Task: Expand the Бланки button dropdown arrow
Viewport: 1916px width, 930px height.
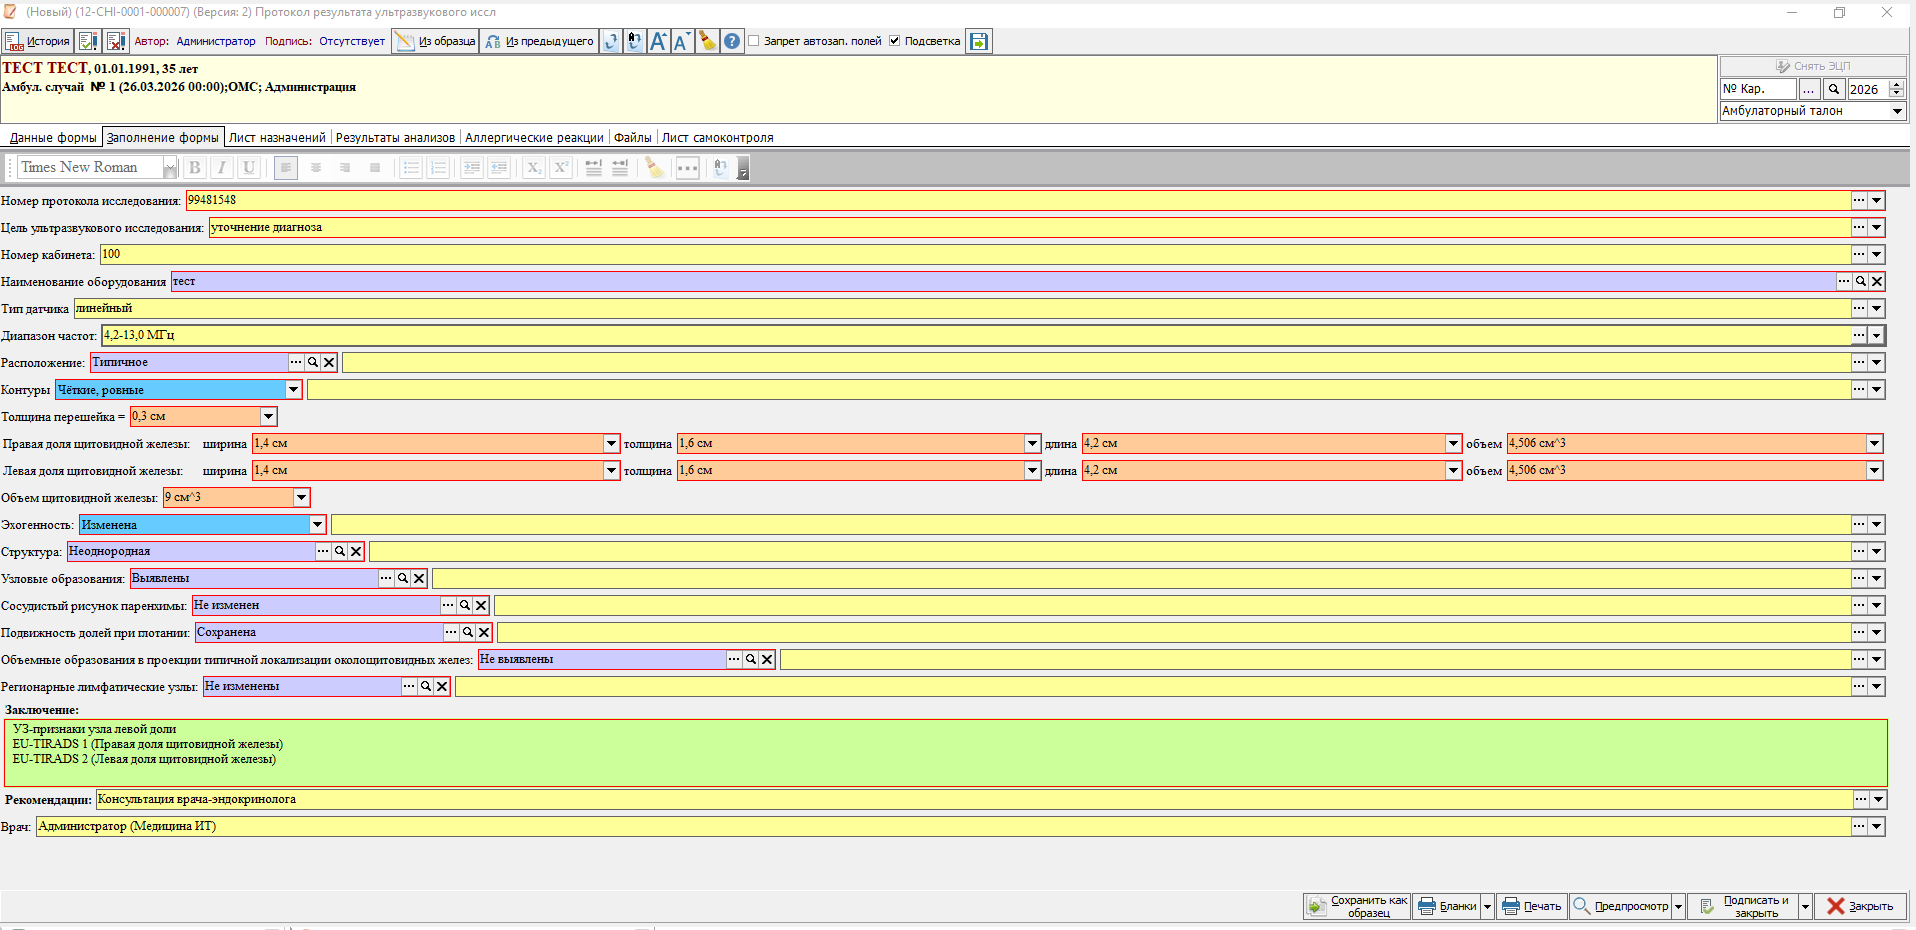Action: tap(1487, 906)
